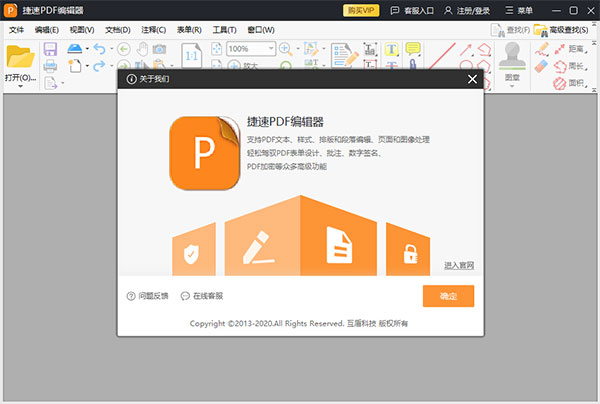
Task: Expand the 图章 stamp dropdown
Action: pos(512,86)
